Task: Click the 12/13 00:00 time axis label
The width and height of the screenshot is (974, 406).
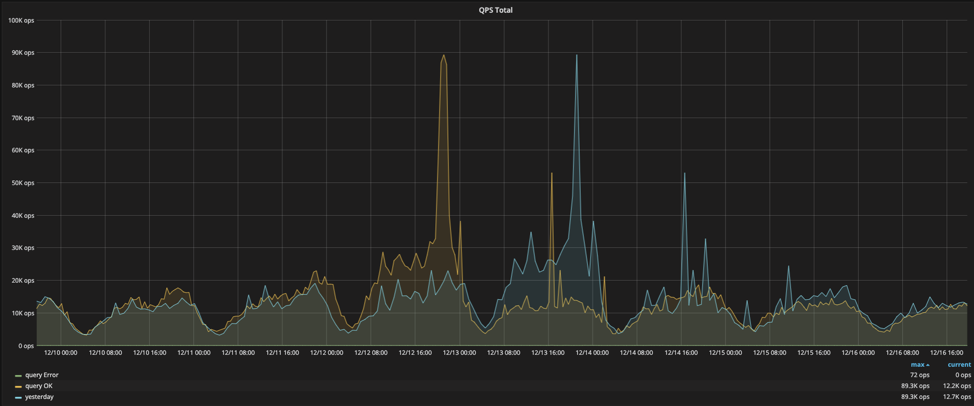Action: point(460,353)
